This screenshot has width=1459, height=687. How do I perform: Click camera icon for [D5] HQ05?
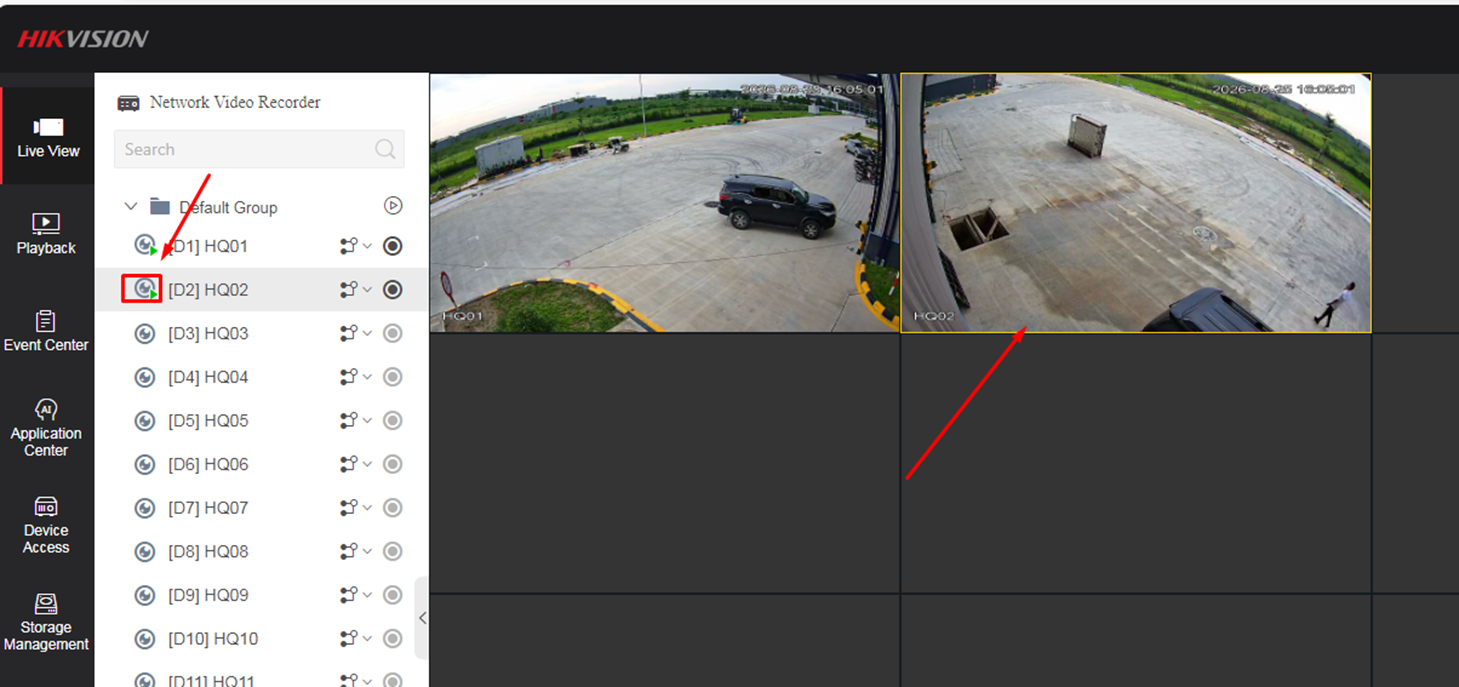tap(144, 421)
